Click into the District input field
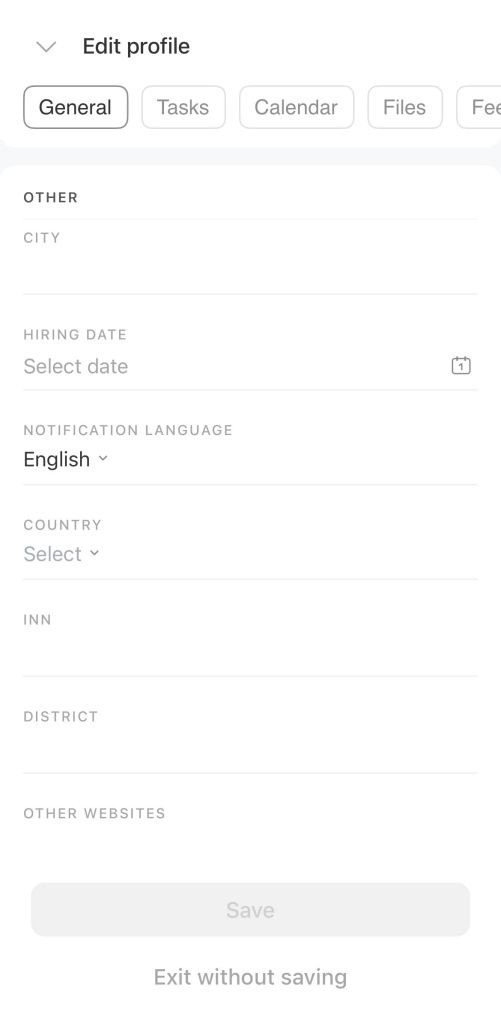Screen dimensions: 501x1024 click(x=250, y=749)
